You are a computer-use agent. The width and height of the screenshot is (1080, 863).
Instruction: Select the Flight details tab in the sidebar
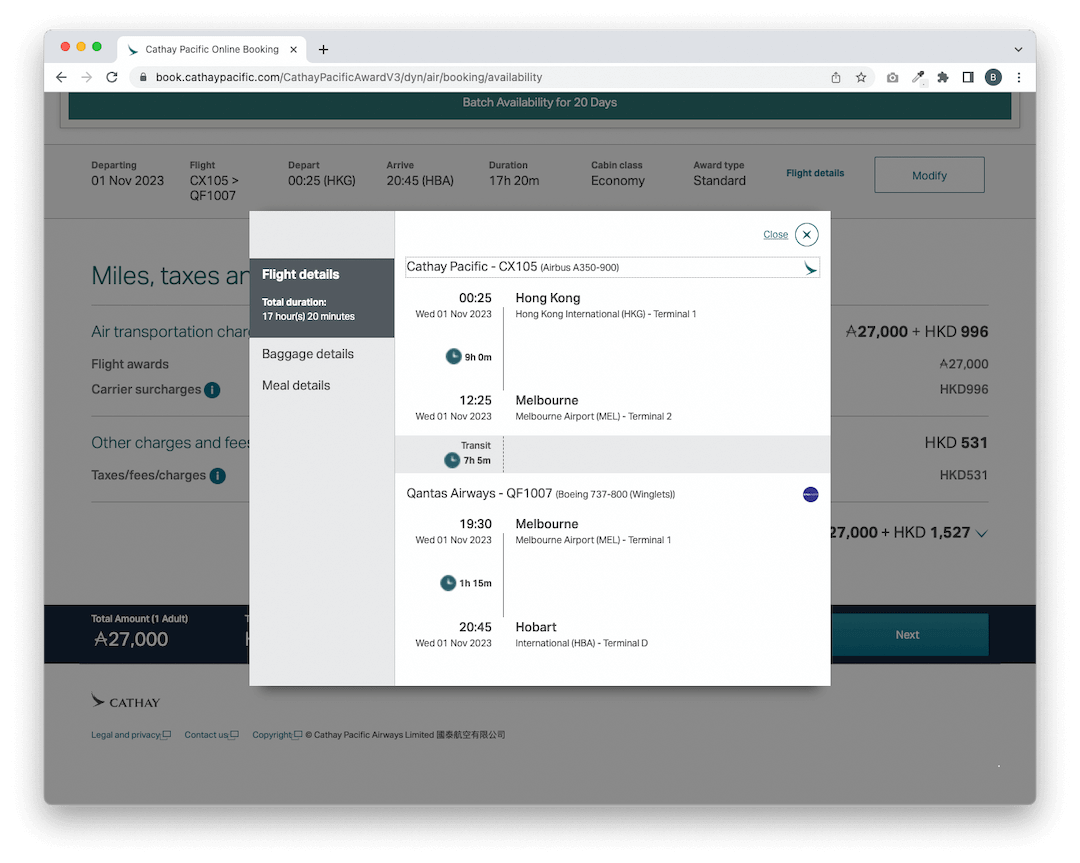[322, 298]
